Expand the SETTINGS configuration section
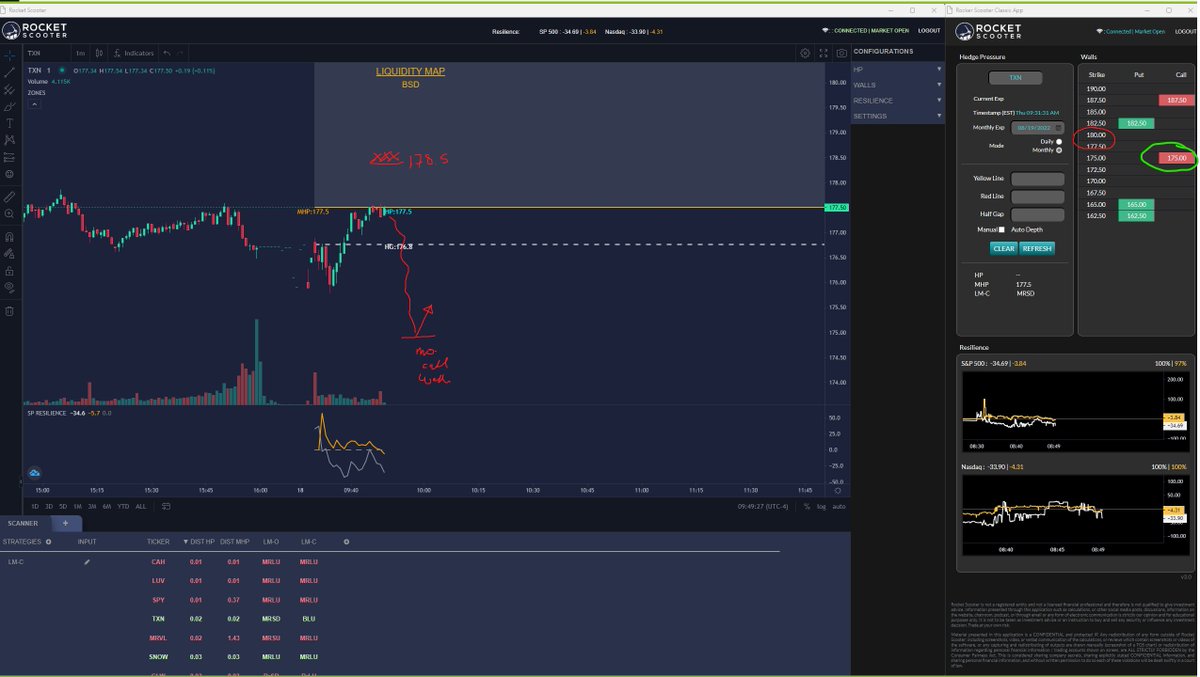Viewport: 1200px width, 677px height. point(897,116)
